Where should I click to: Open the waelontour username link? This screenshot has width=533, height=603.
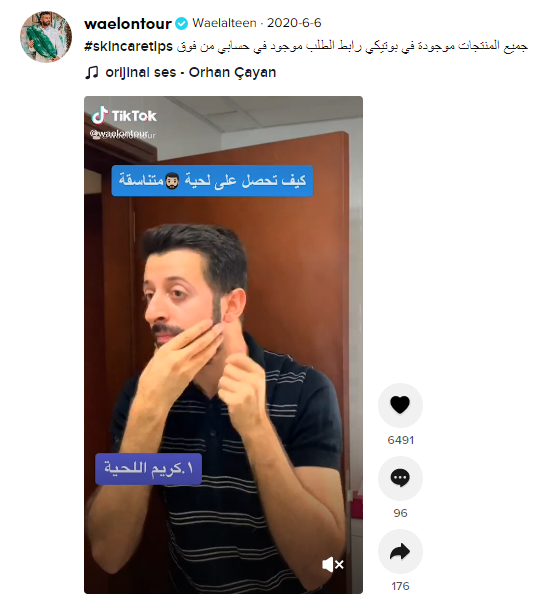pos(128,24)
